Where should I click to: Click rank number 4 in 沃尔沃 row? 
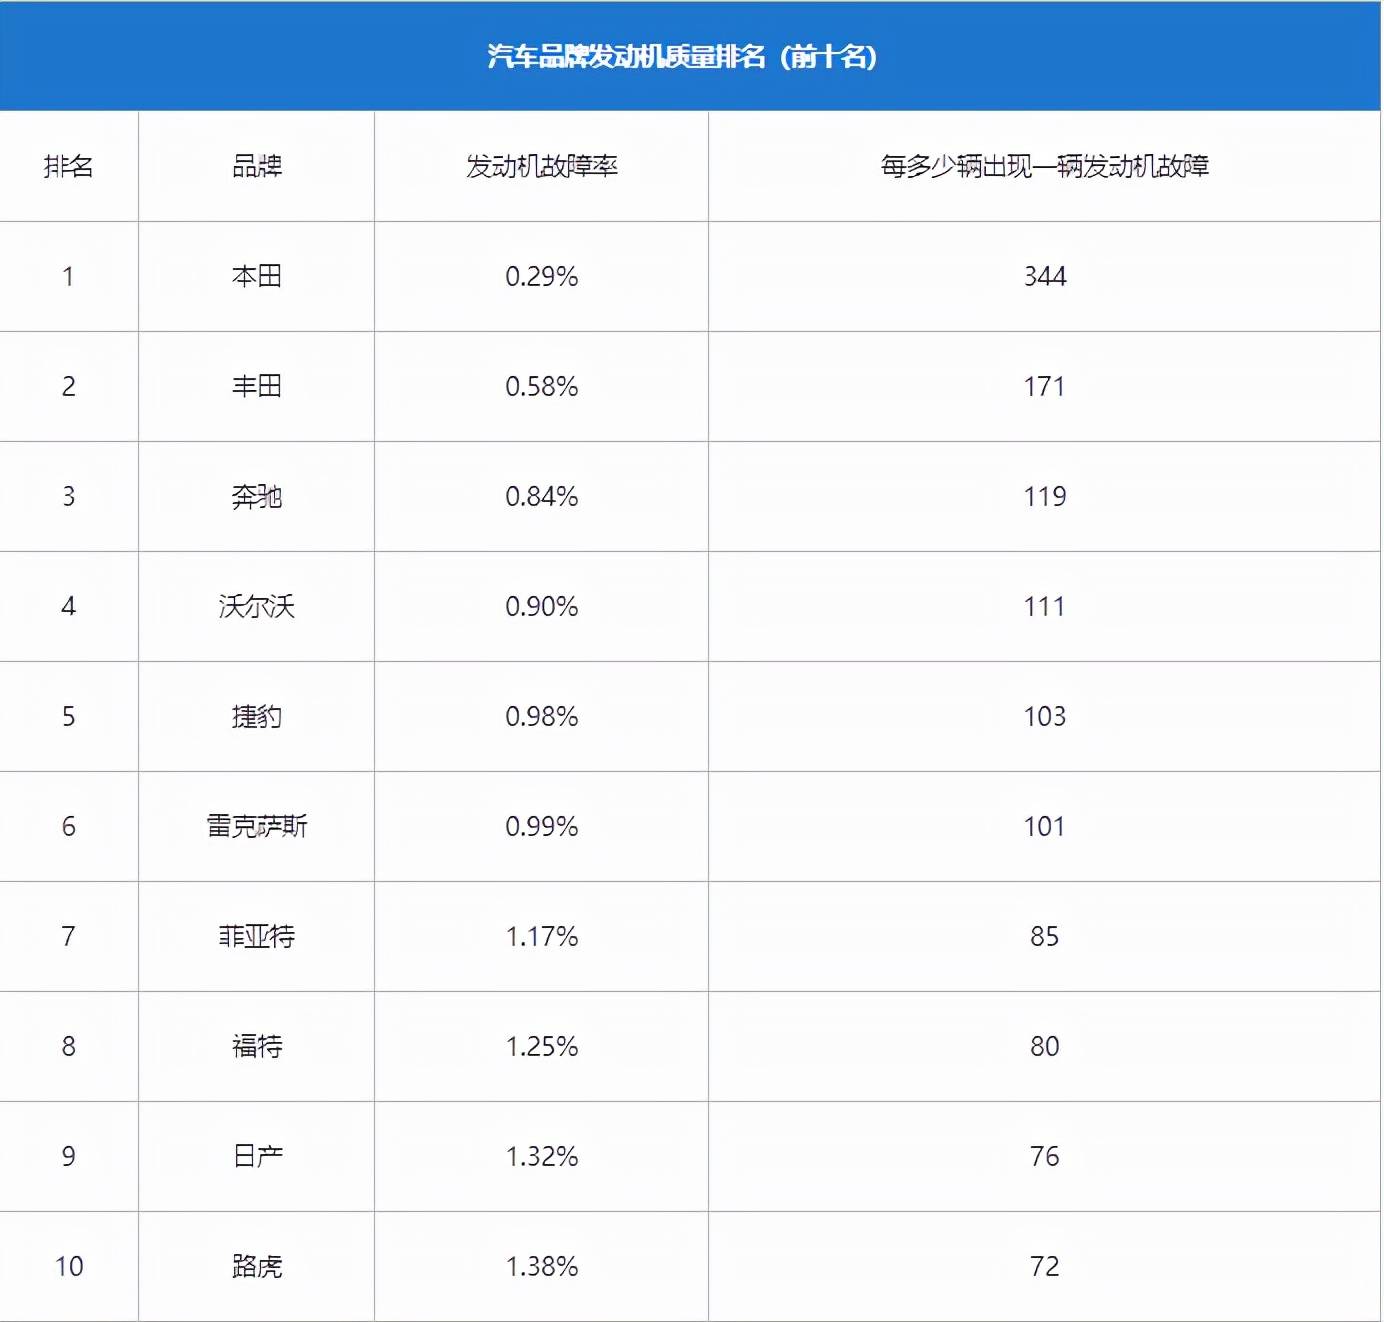click(x=68, y=606)
